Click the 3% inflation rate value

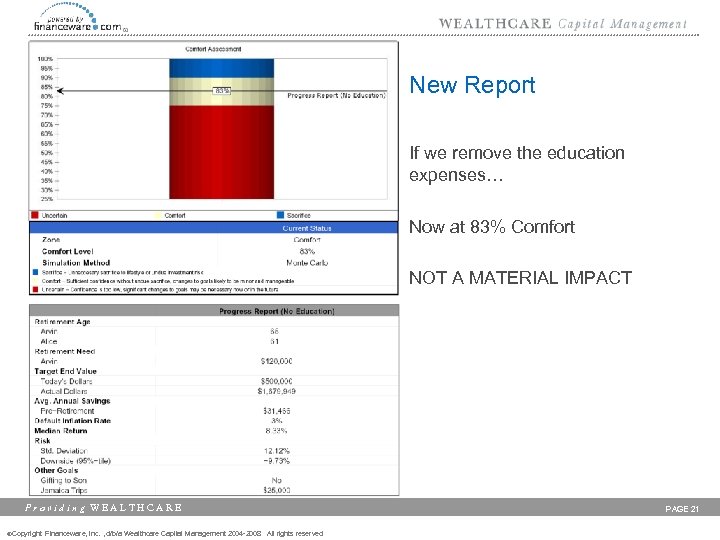pos(276,421)
